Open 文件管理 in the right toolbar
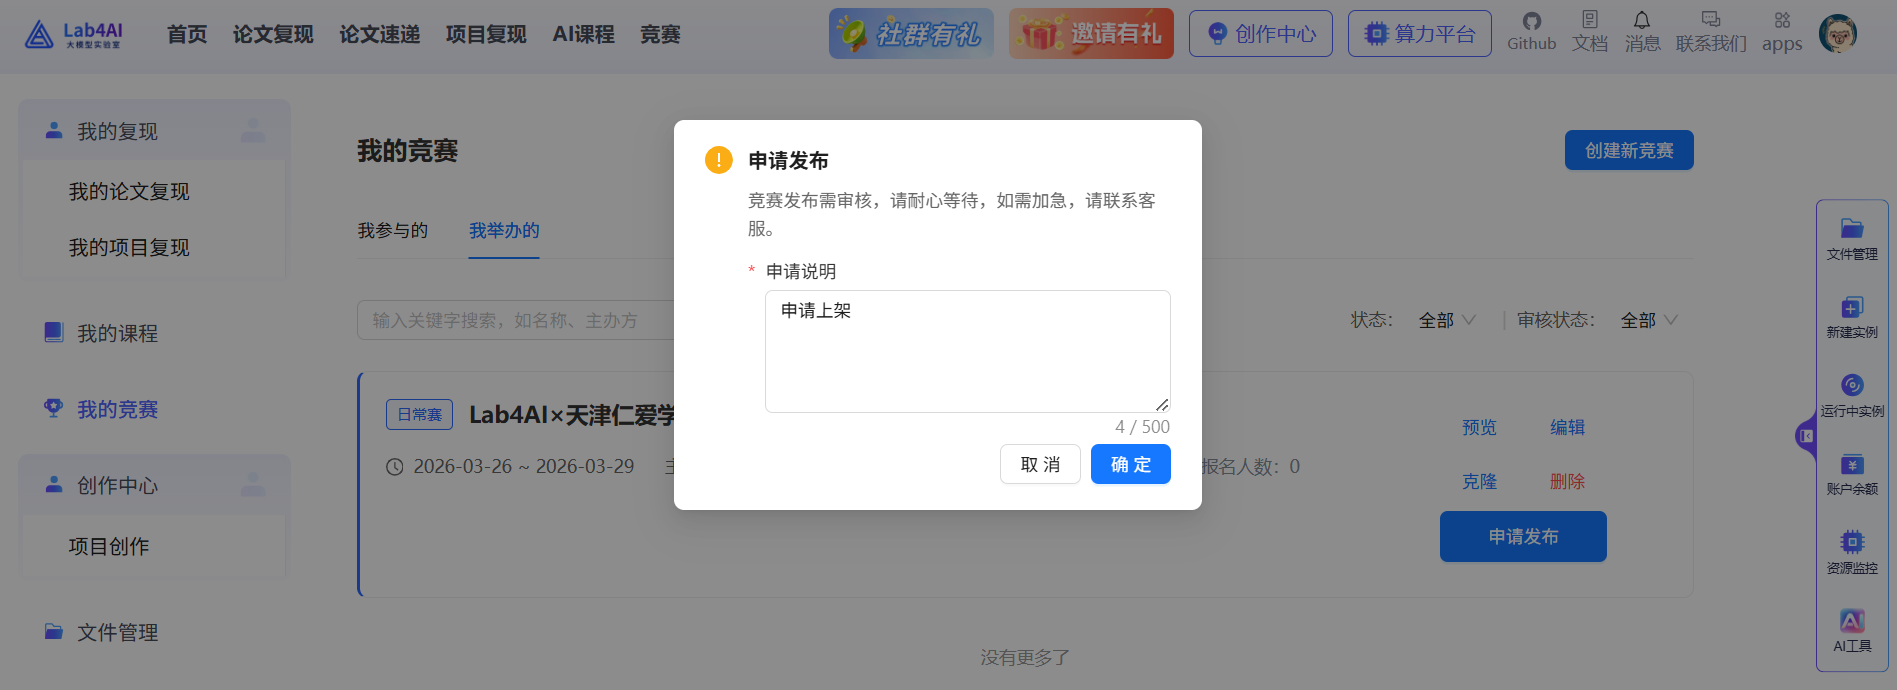This screenshot has height=690, width=1897. [x=1852, y=240]
